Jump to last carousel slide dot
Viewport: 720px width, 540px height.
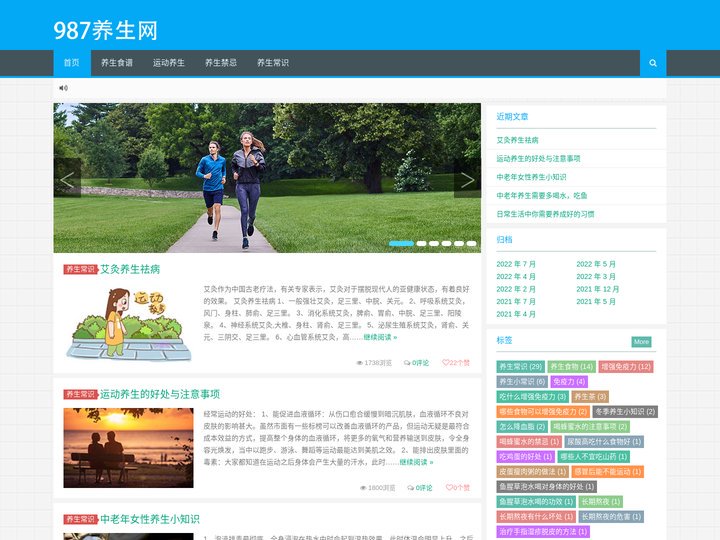(472, 243)
